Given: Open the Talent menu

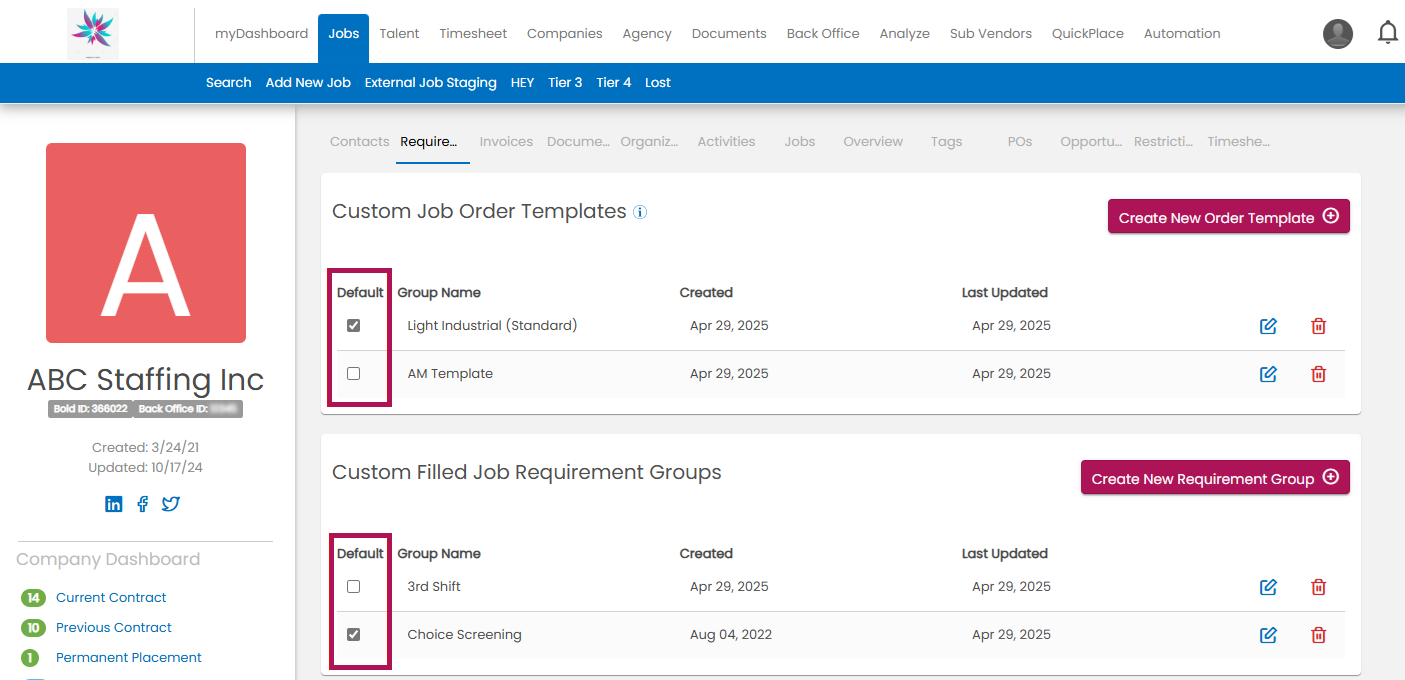Looking at the screenshot, I should click(399, 34).
